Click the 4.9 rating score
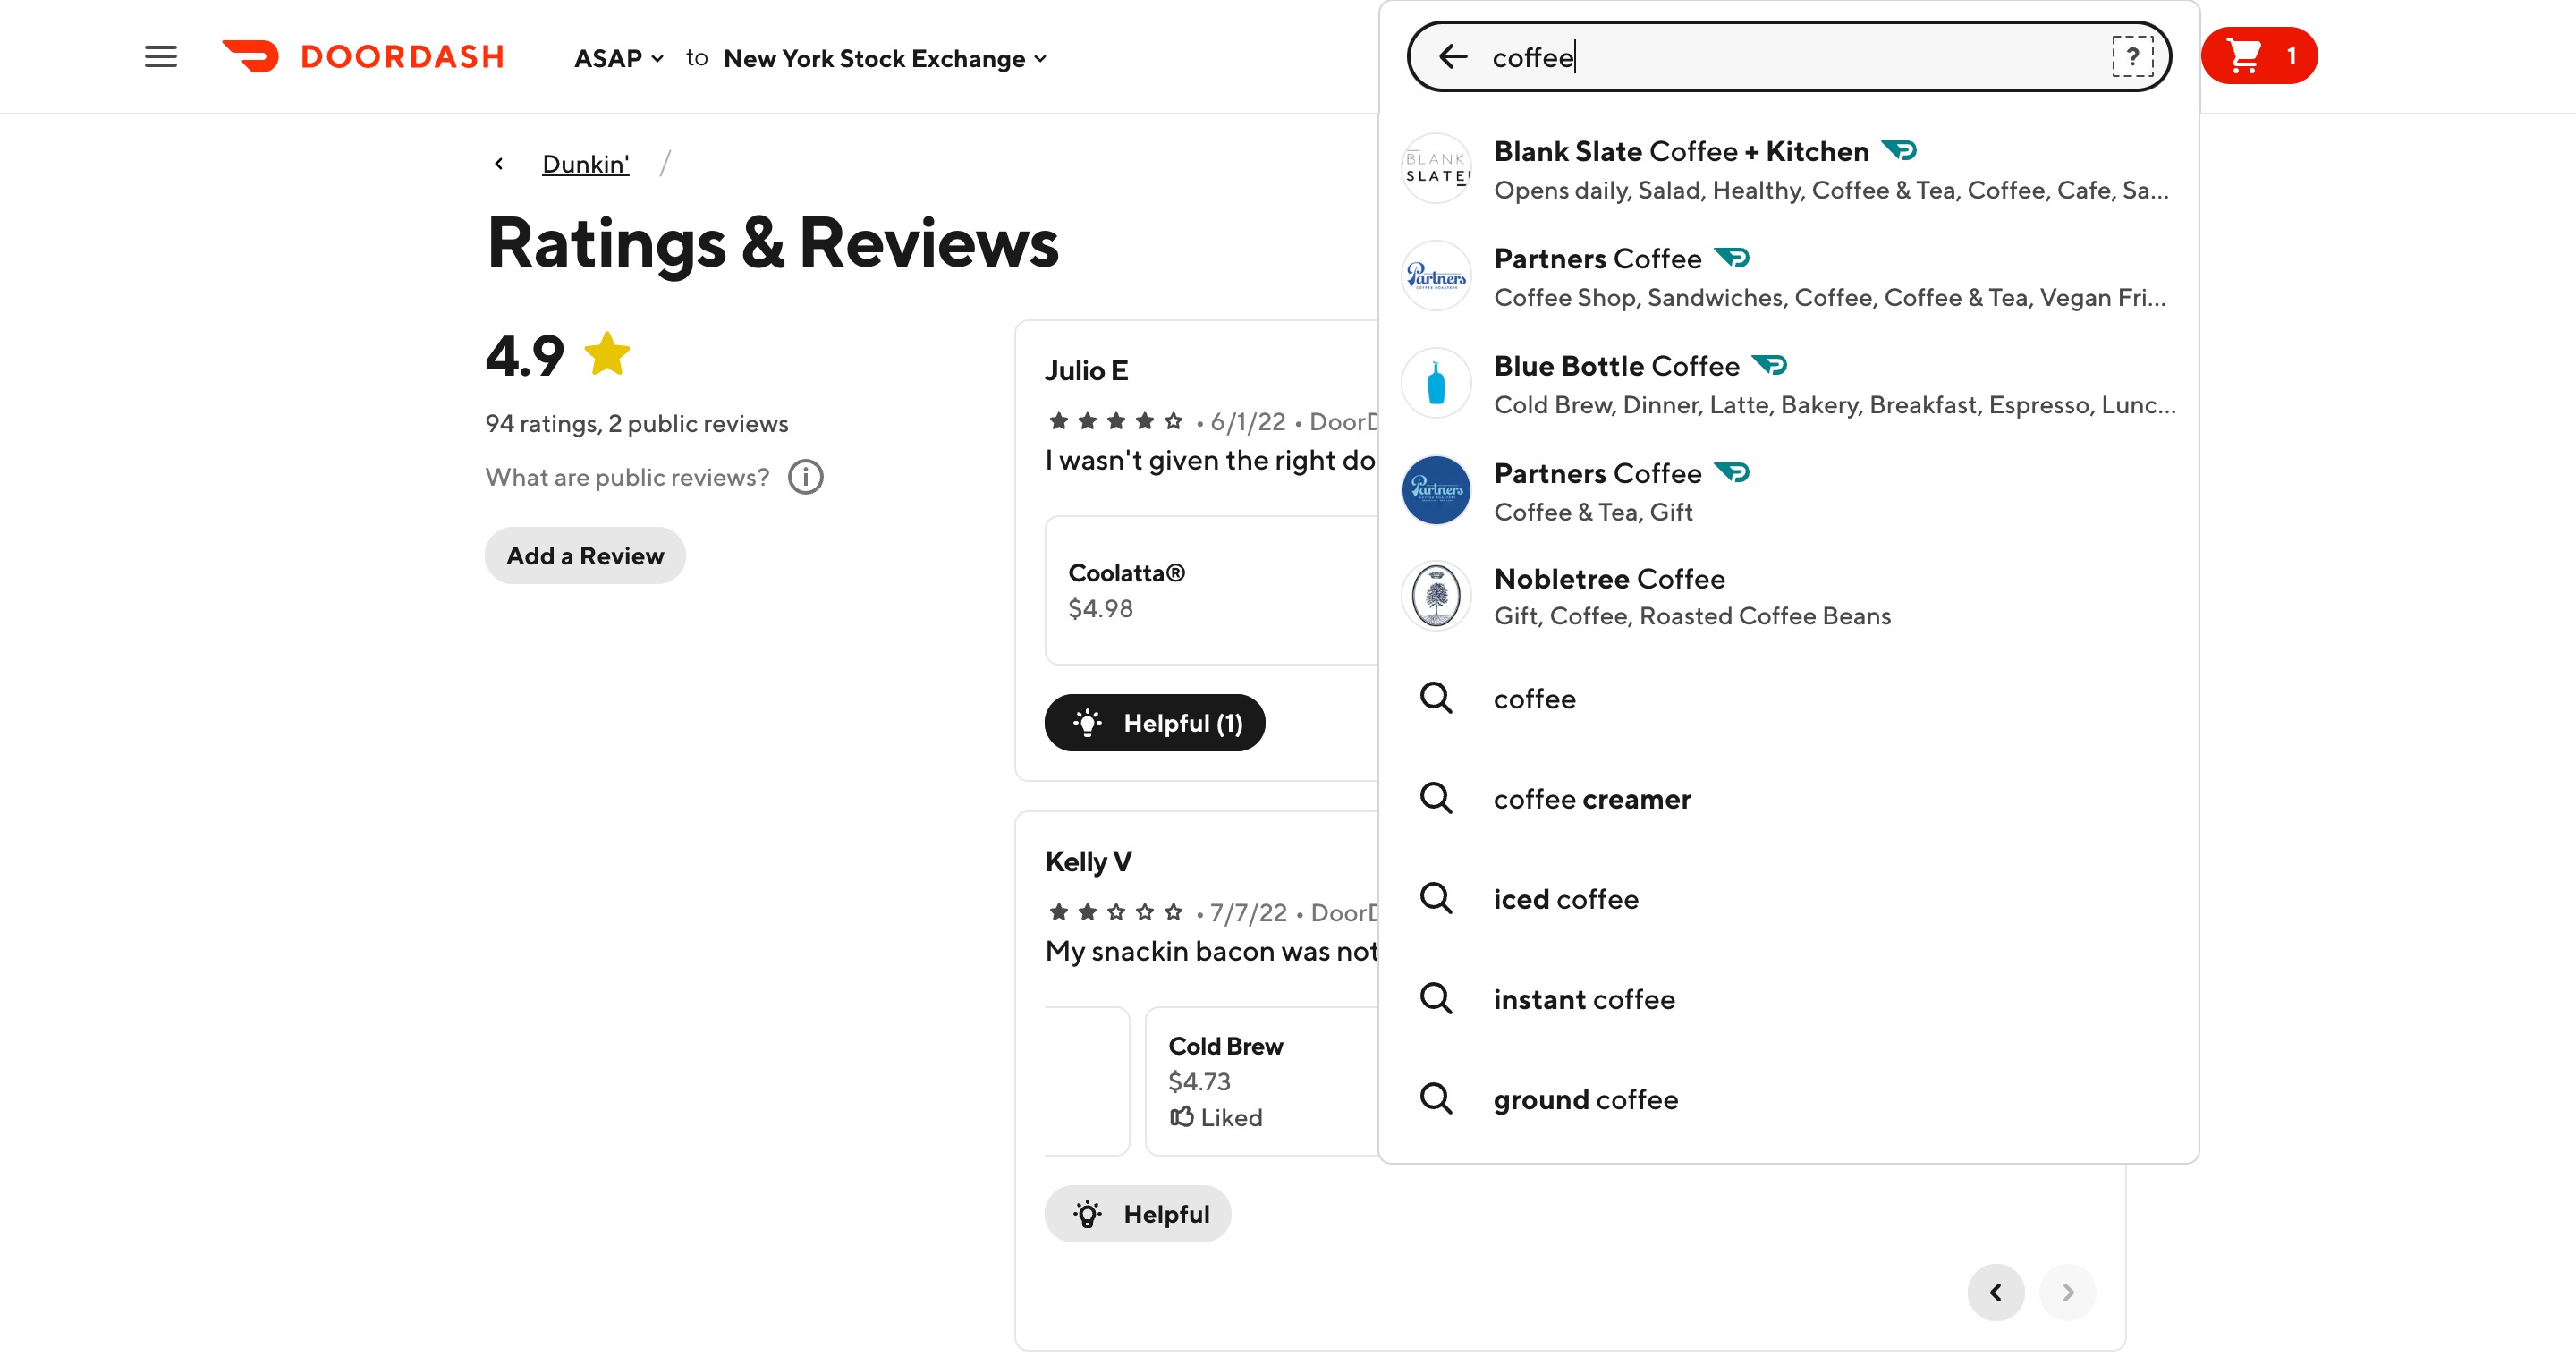Image resolution: width=2576 pixels, height=1365 pixels. coord(525,355)
